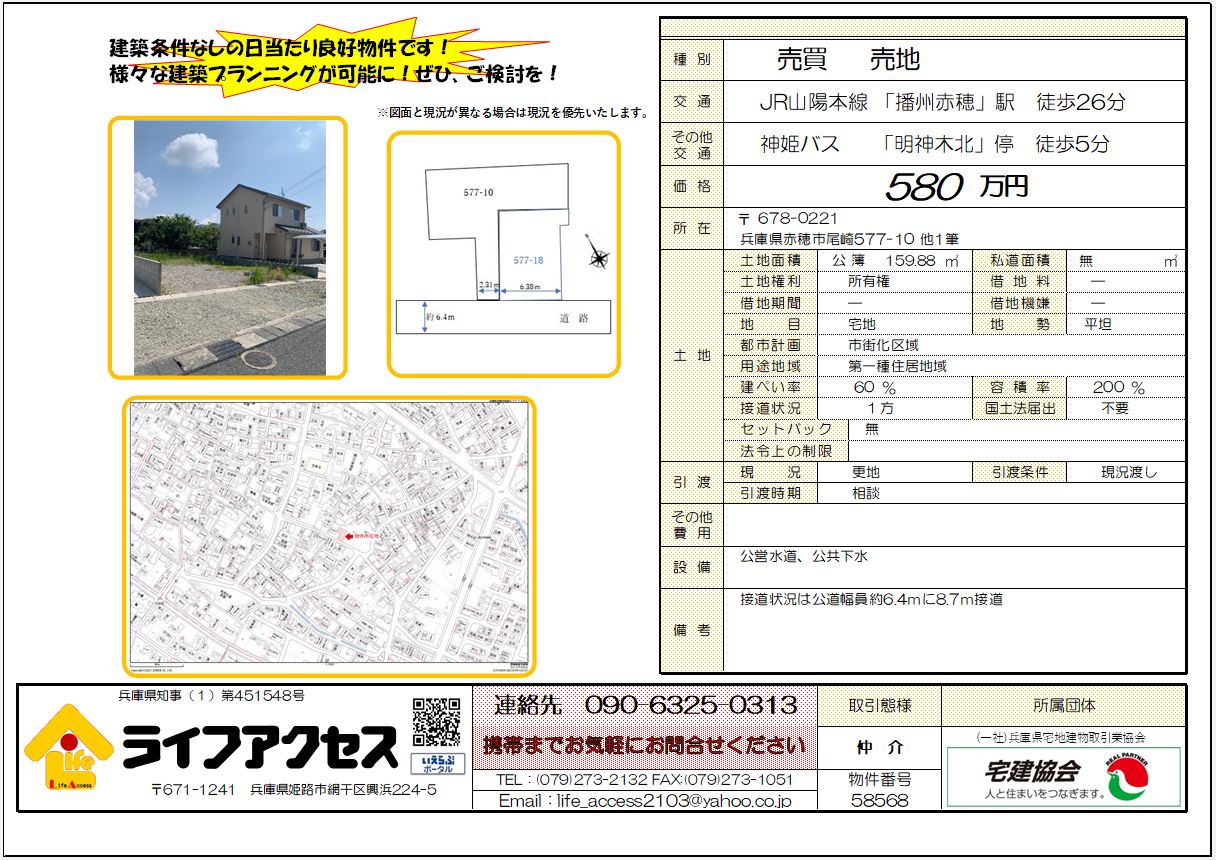Select the price 580 万円
Image resolution: width=1216 pixels, height=860 pixels.
(956, 186)
